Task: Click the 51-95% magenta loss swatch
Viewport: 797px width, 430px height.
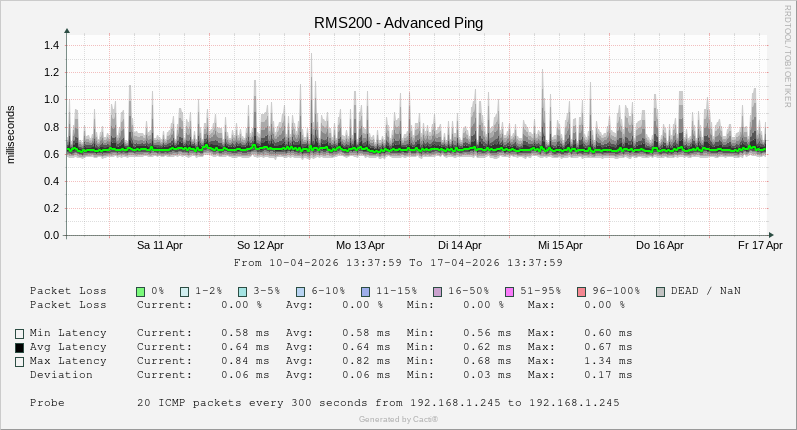Action: (x=509, y=291)
